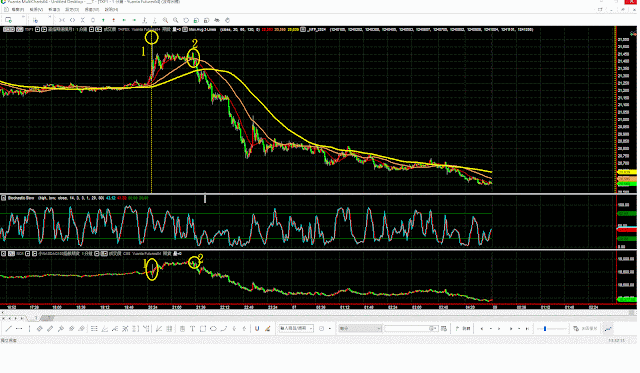
Task: Click the time axis at label 21:00
Action: tap(177, 307)
